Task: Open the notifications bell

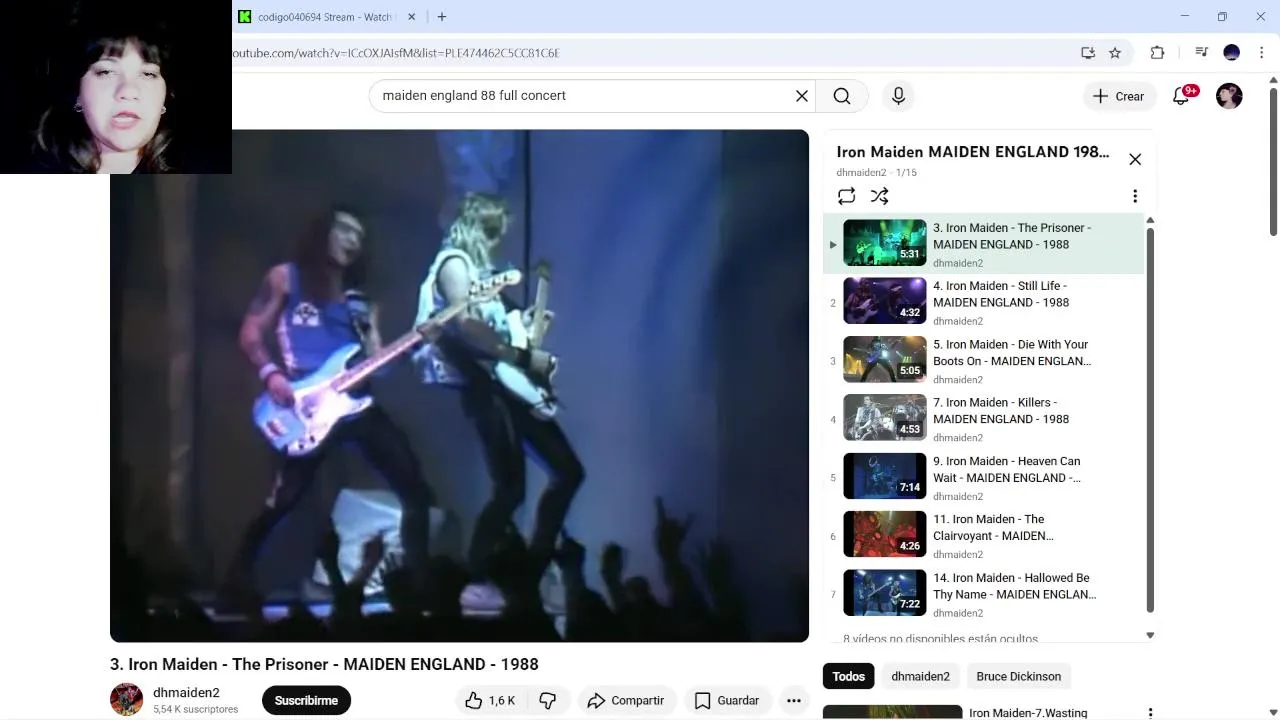Action: 1181,96
